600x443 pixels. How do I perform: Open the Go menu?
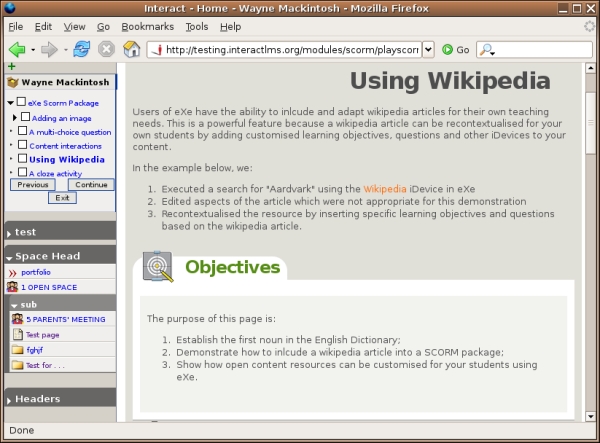click(103, 27)
